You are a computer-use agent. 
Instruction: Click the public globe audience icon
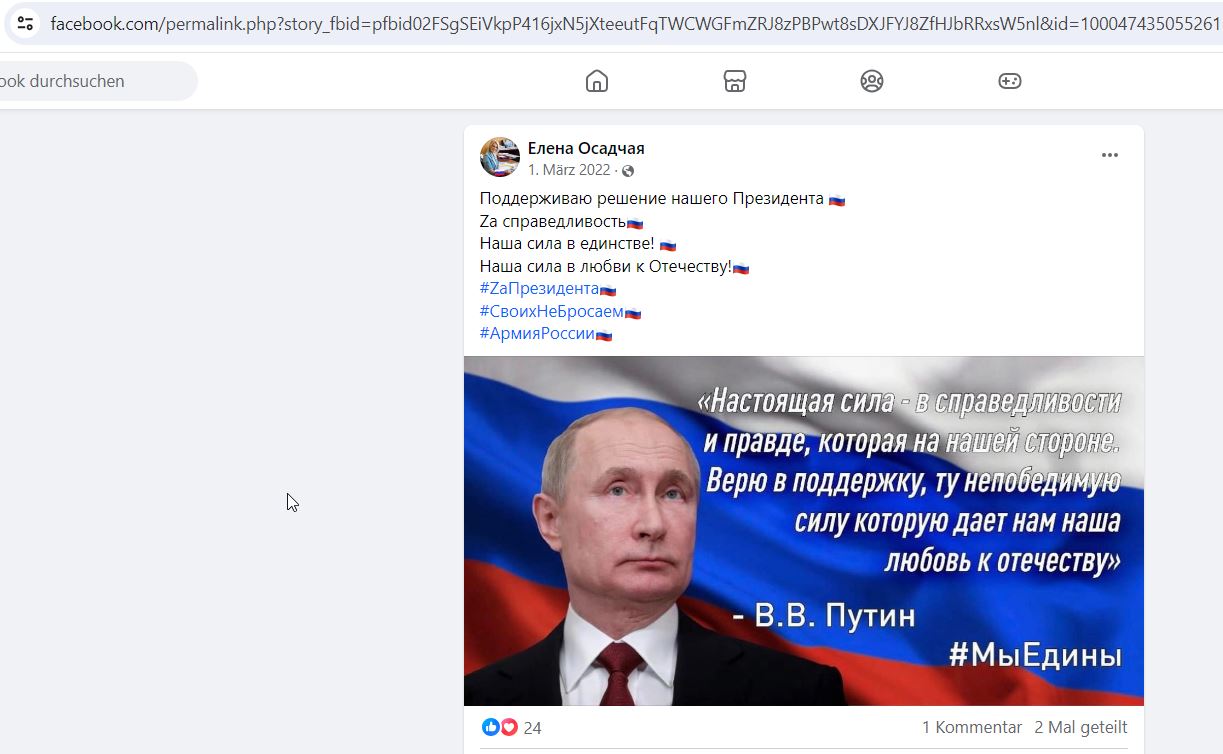point(628,171)
